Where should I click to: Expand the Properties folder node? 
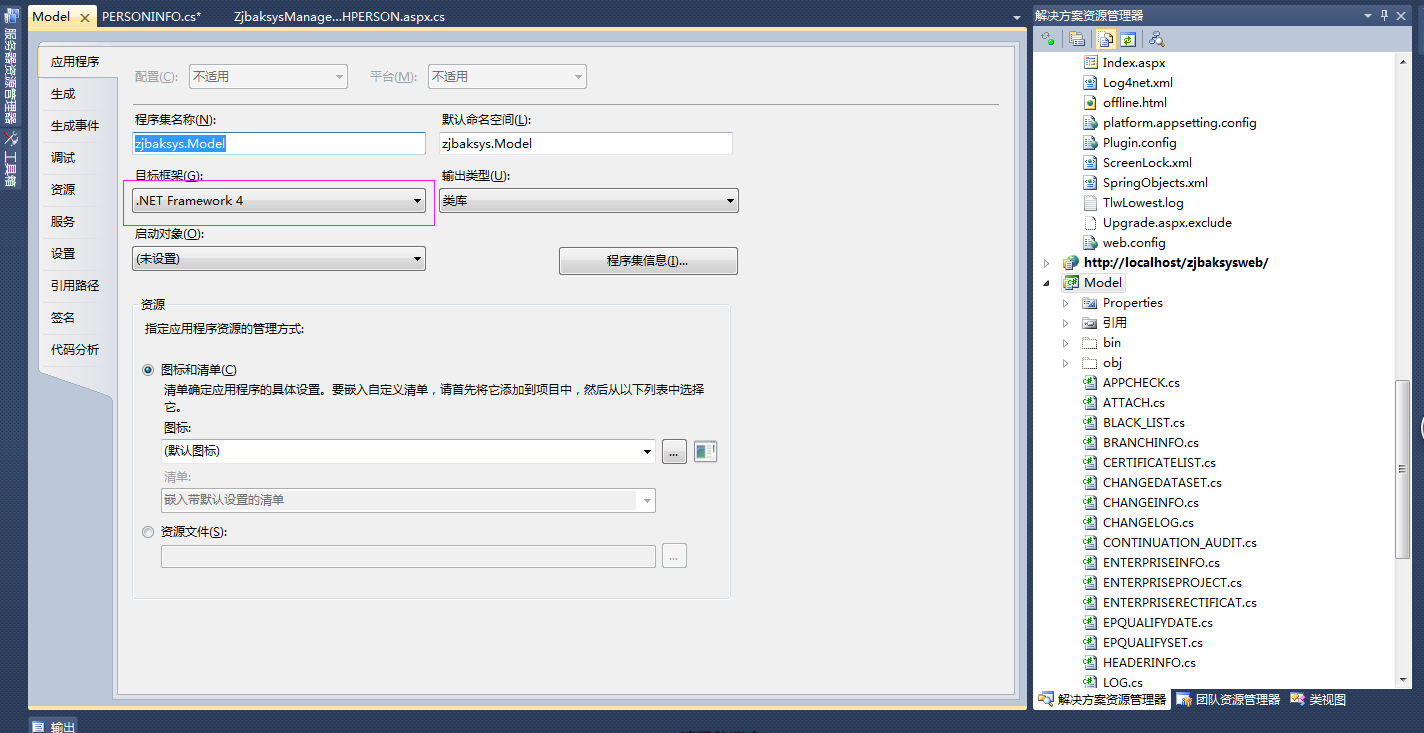pos(1066,302)
